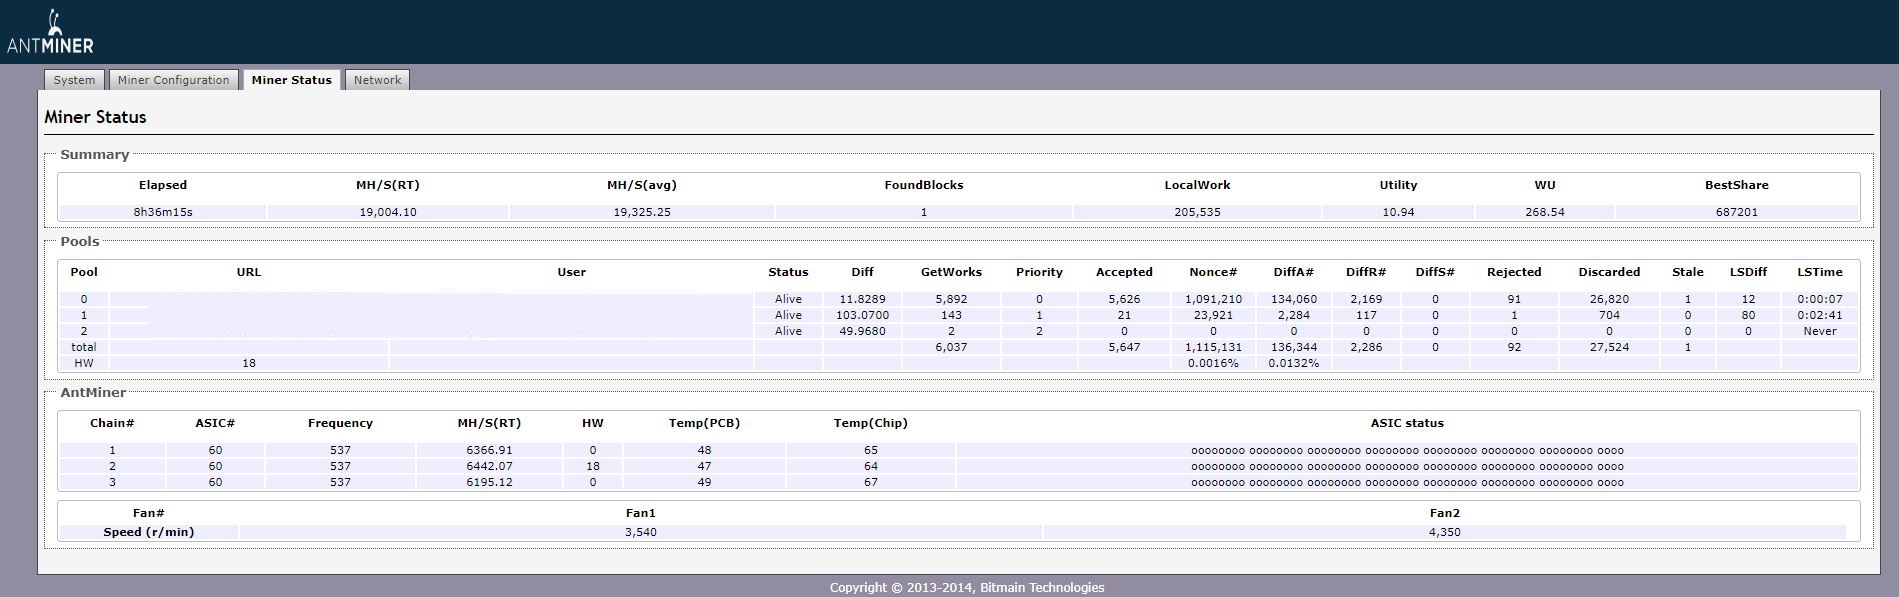
Task: Select chain 1 ASIC status string
Action: click(x=1406, y=451)
